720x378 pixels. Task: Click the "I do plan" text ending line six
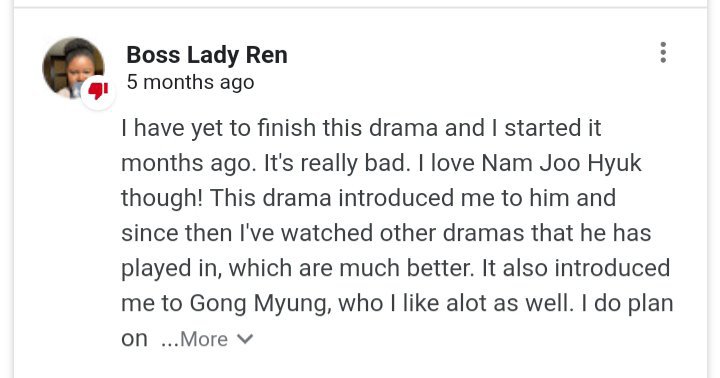(x=627, y=304)
